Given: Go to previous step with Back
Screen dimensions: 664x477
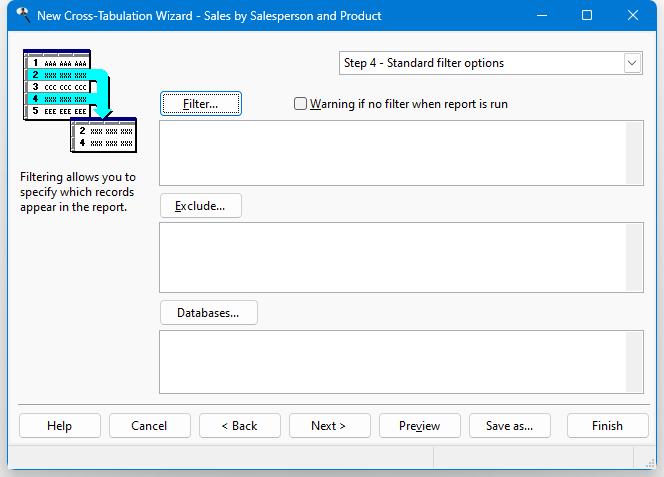Looking at the screenshot, I should tap(240, 426).
